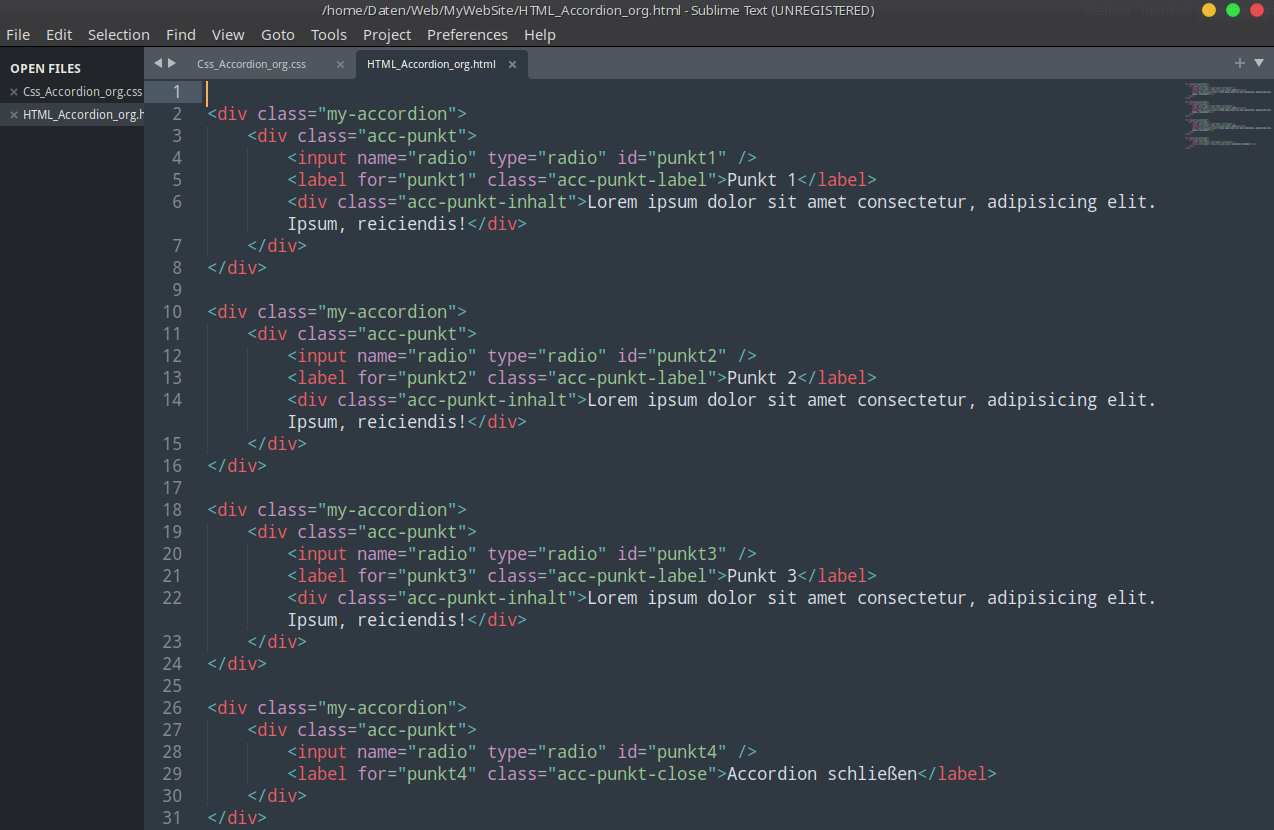Open the File menu
The height and width of the screenshot is (830, 1274).
pos(18,35)
